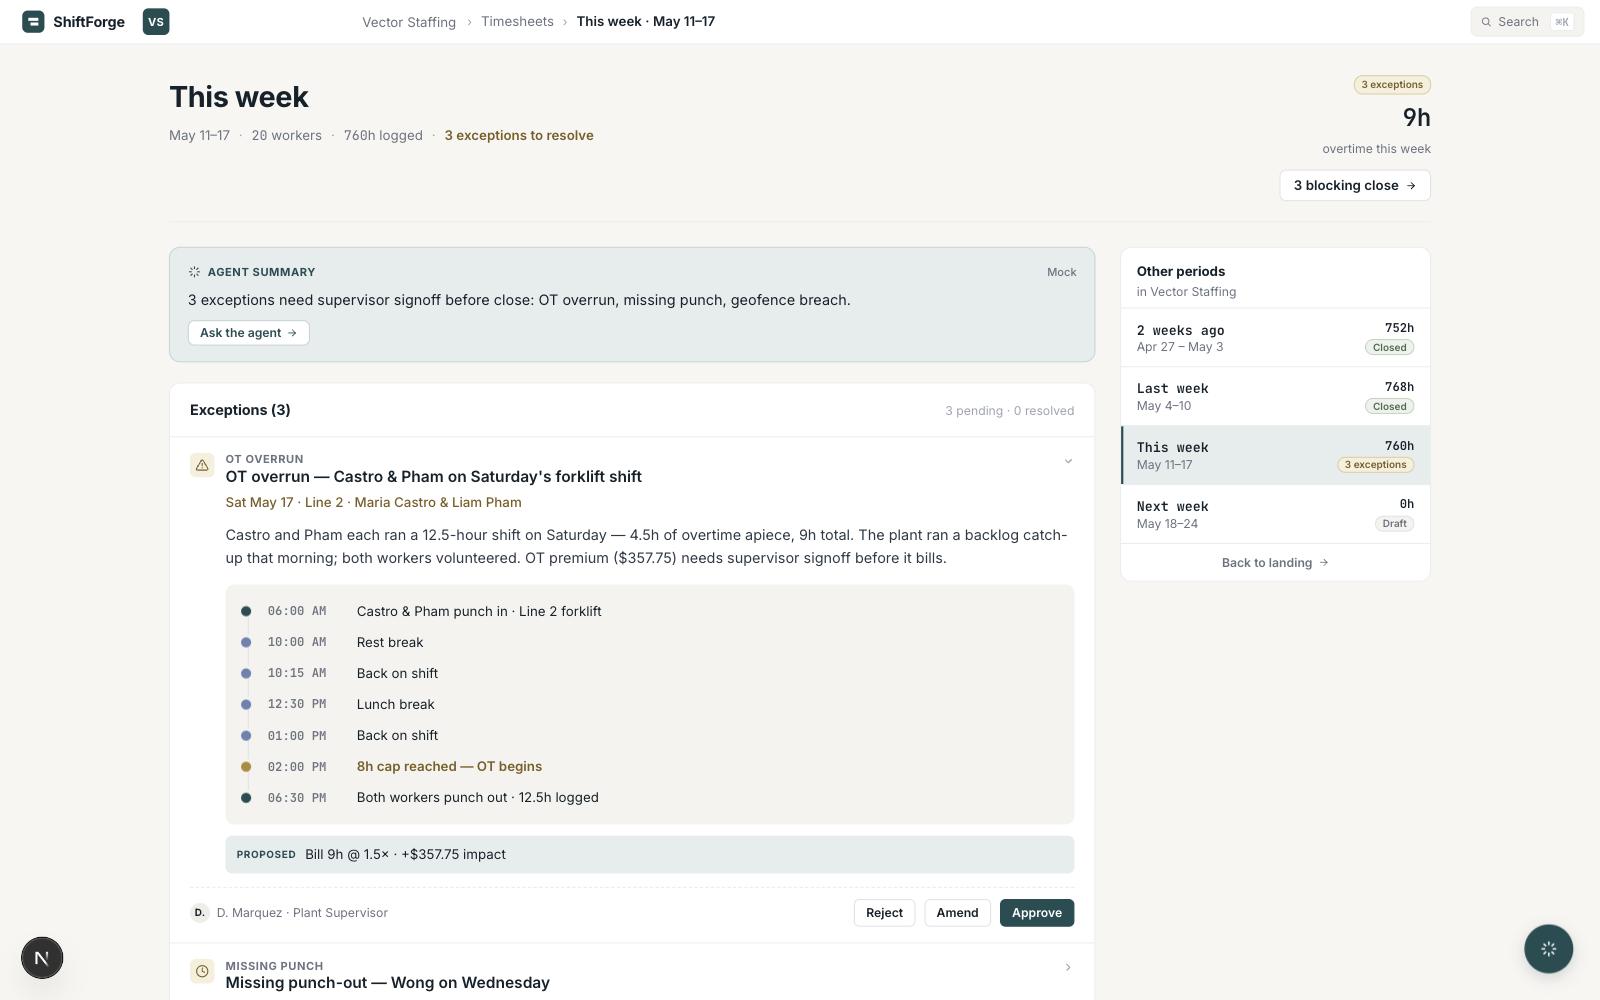Click the 10:00 AM Rest break entry

650,642
